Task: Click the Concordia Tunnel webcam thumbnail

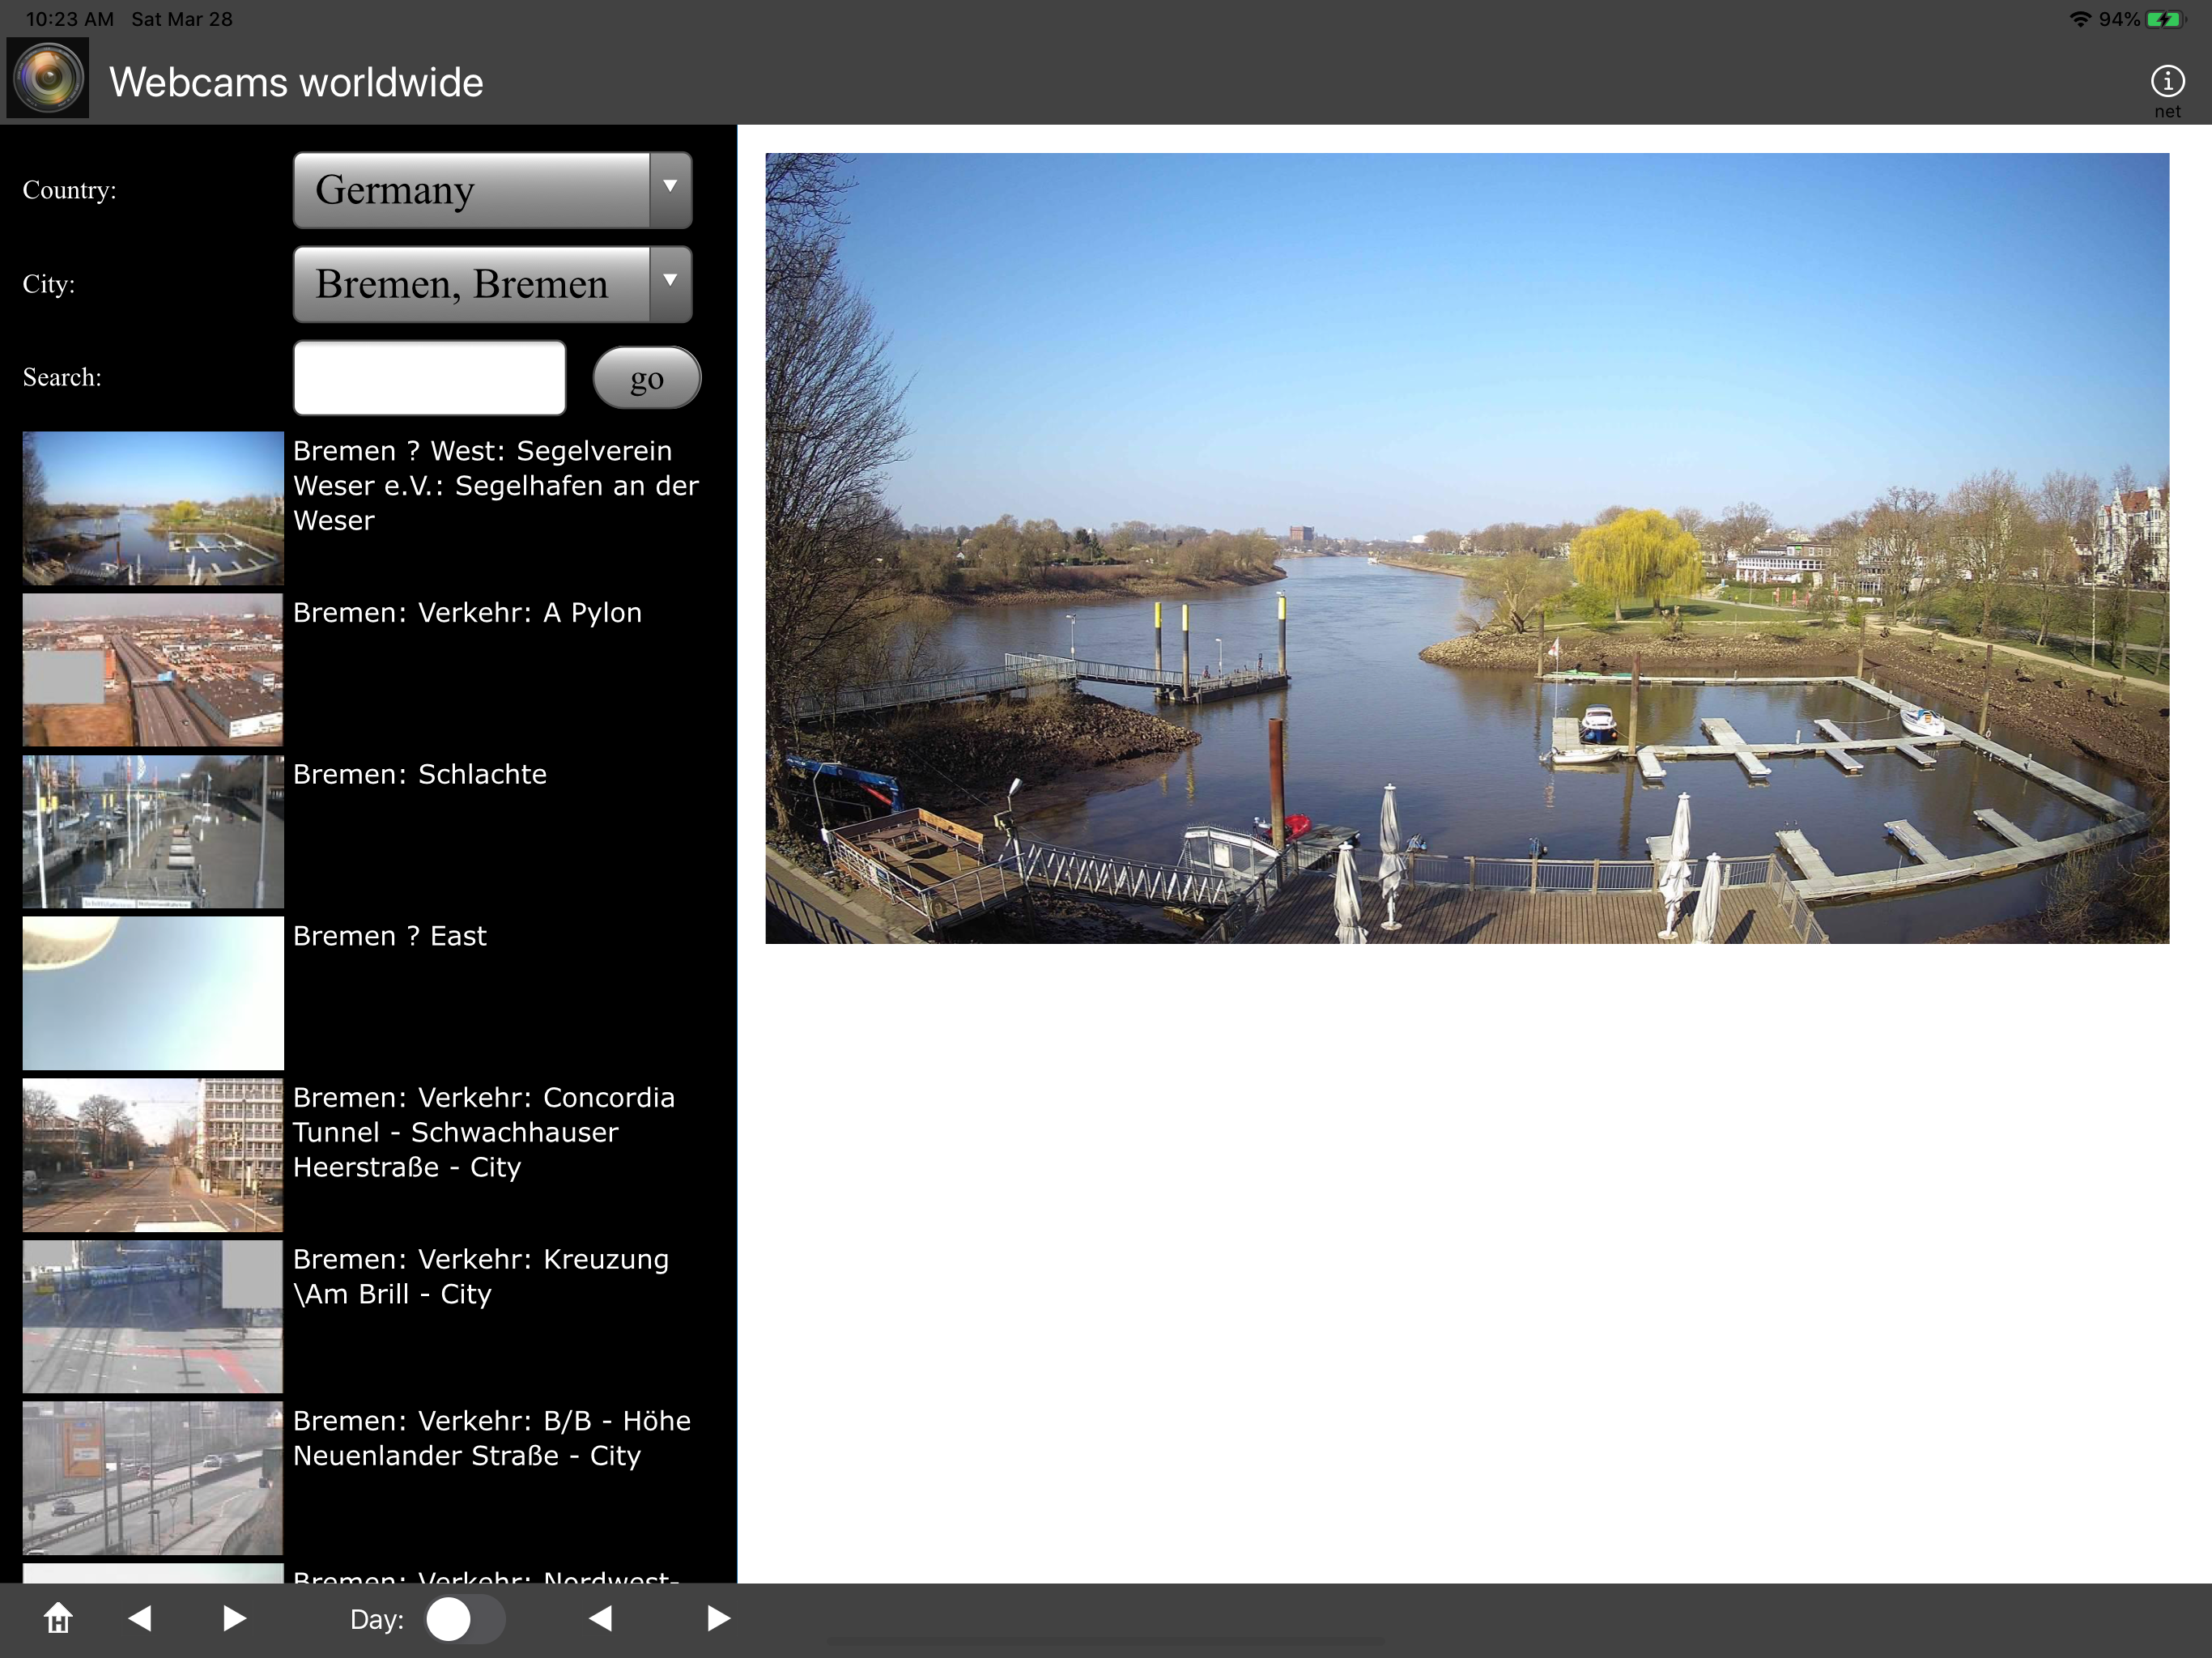Action: point(153,1154)
